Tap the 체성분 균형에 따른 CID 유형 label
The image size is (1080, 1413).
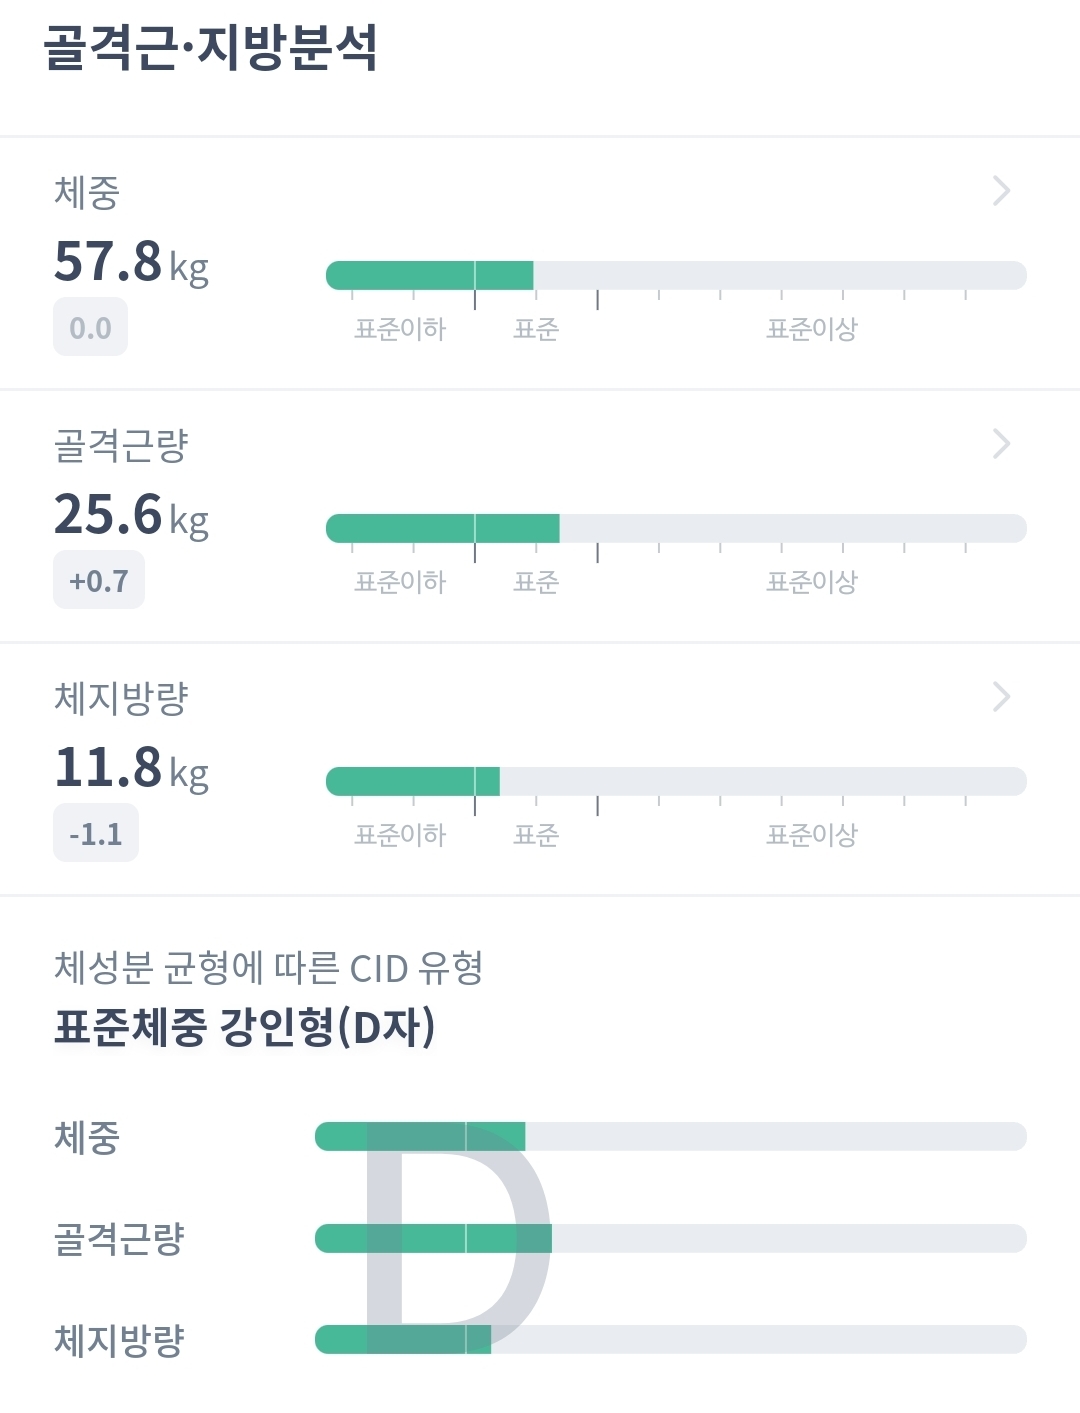pyautogui.click(x=268, y=967)
